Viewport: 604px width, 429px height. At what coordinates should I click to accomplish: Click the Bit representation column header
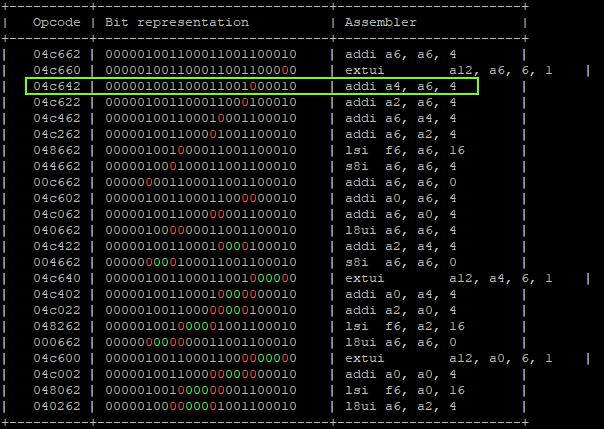pyautogui.click(x=176, y=21)
